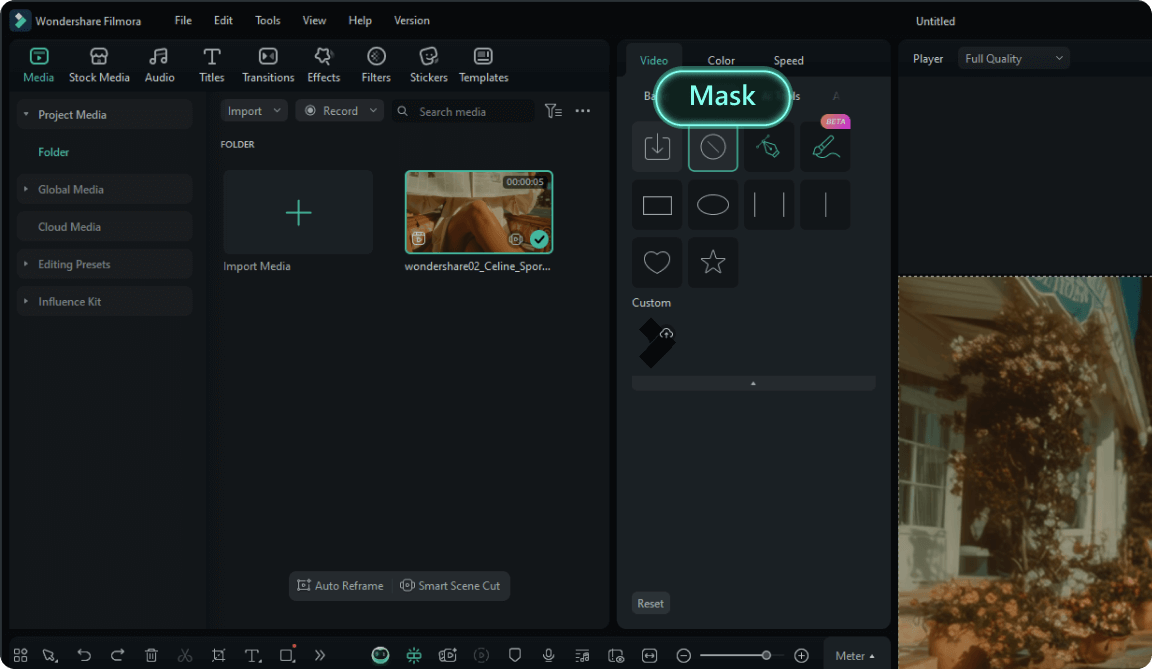Expand the Global Media section
1152x669 pixels.
pyautogui.click(x=24, y=189)
